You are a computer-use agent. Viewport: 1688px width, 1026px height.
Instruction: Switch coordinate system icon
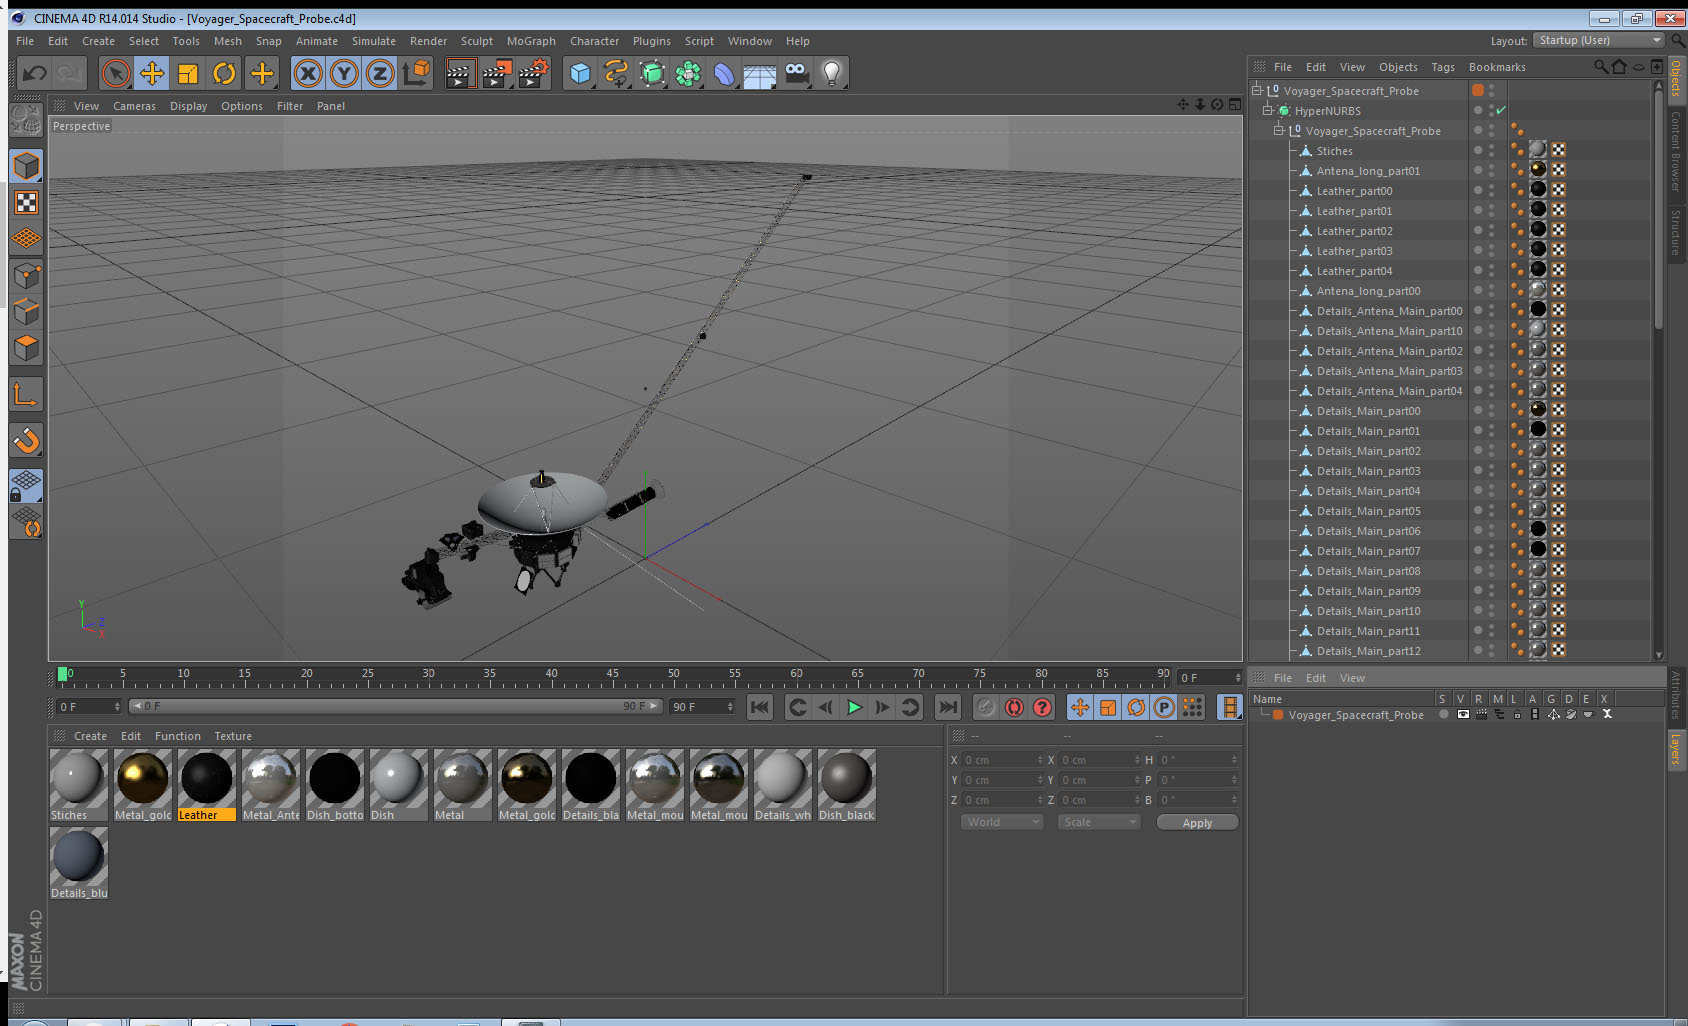click(416, 73)
